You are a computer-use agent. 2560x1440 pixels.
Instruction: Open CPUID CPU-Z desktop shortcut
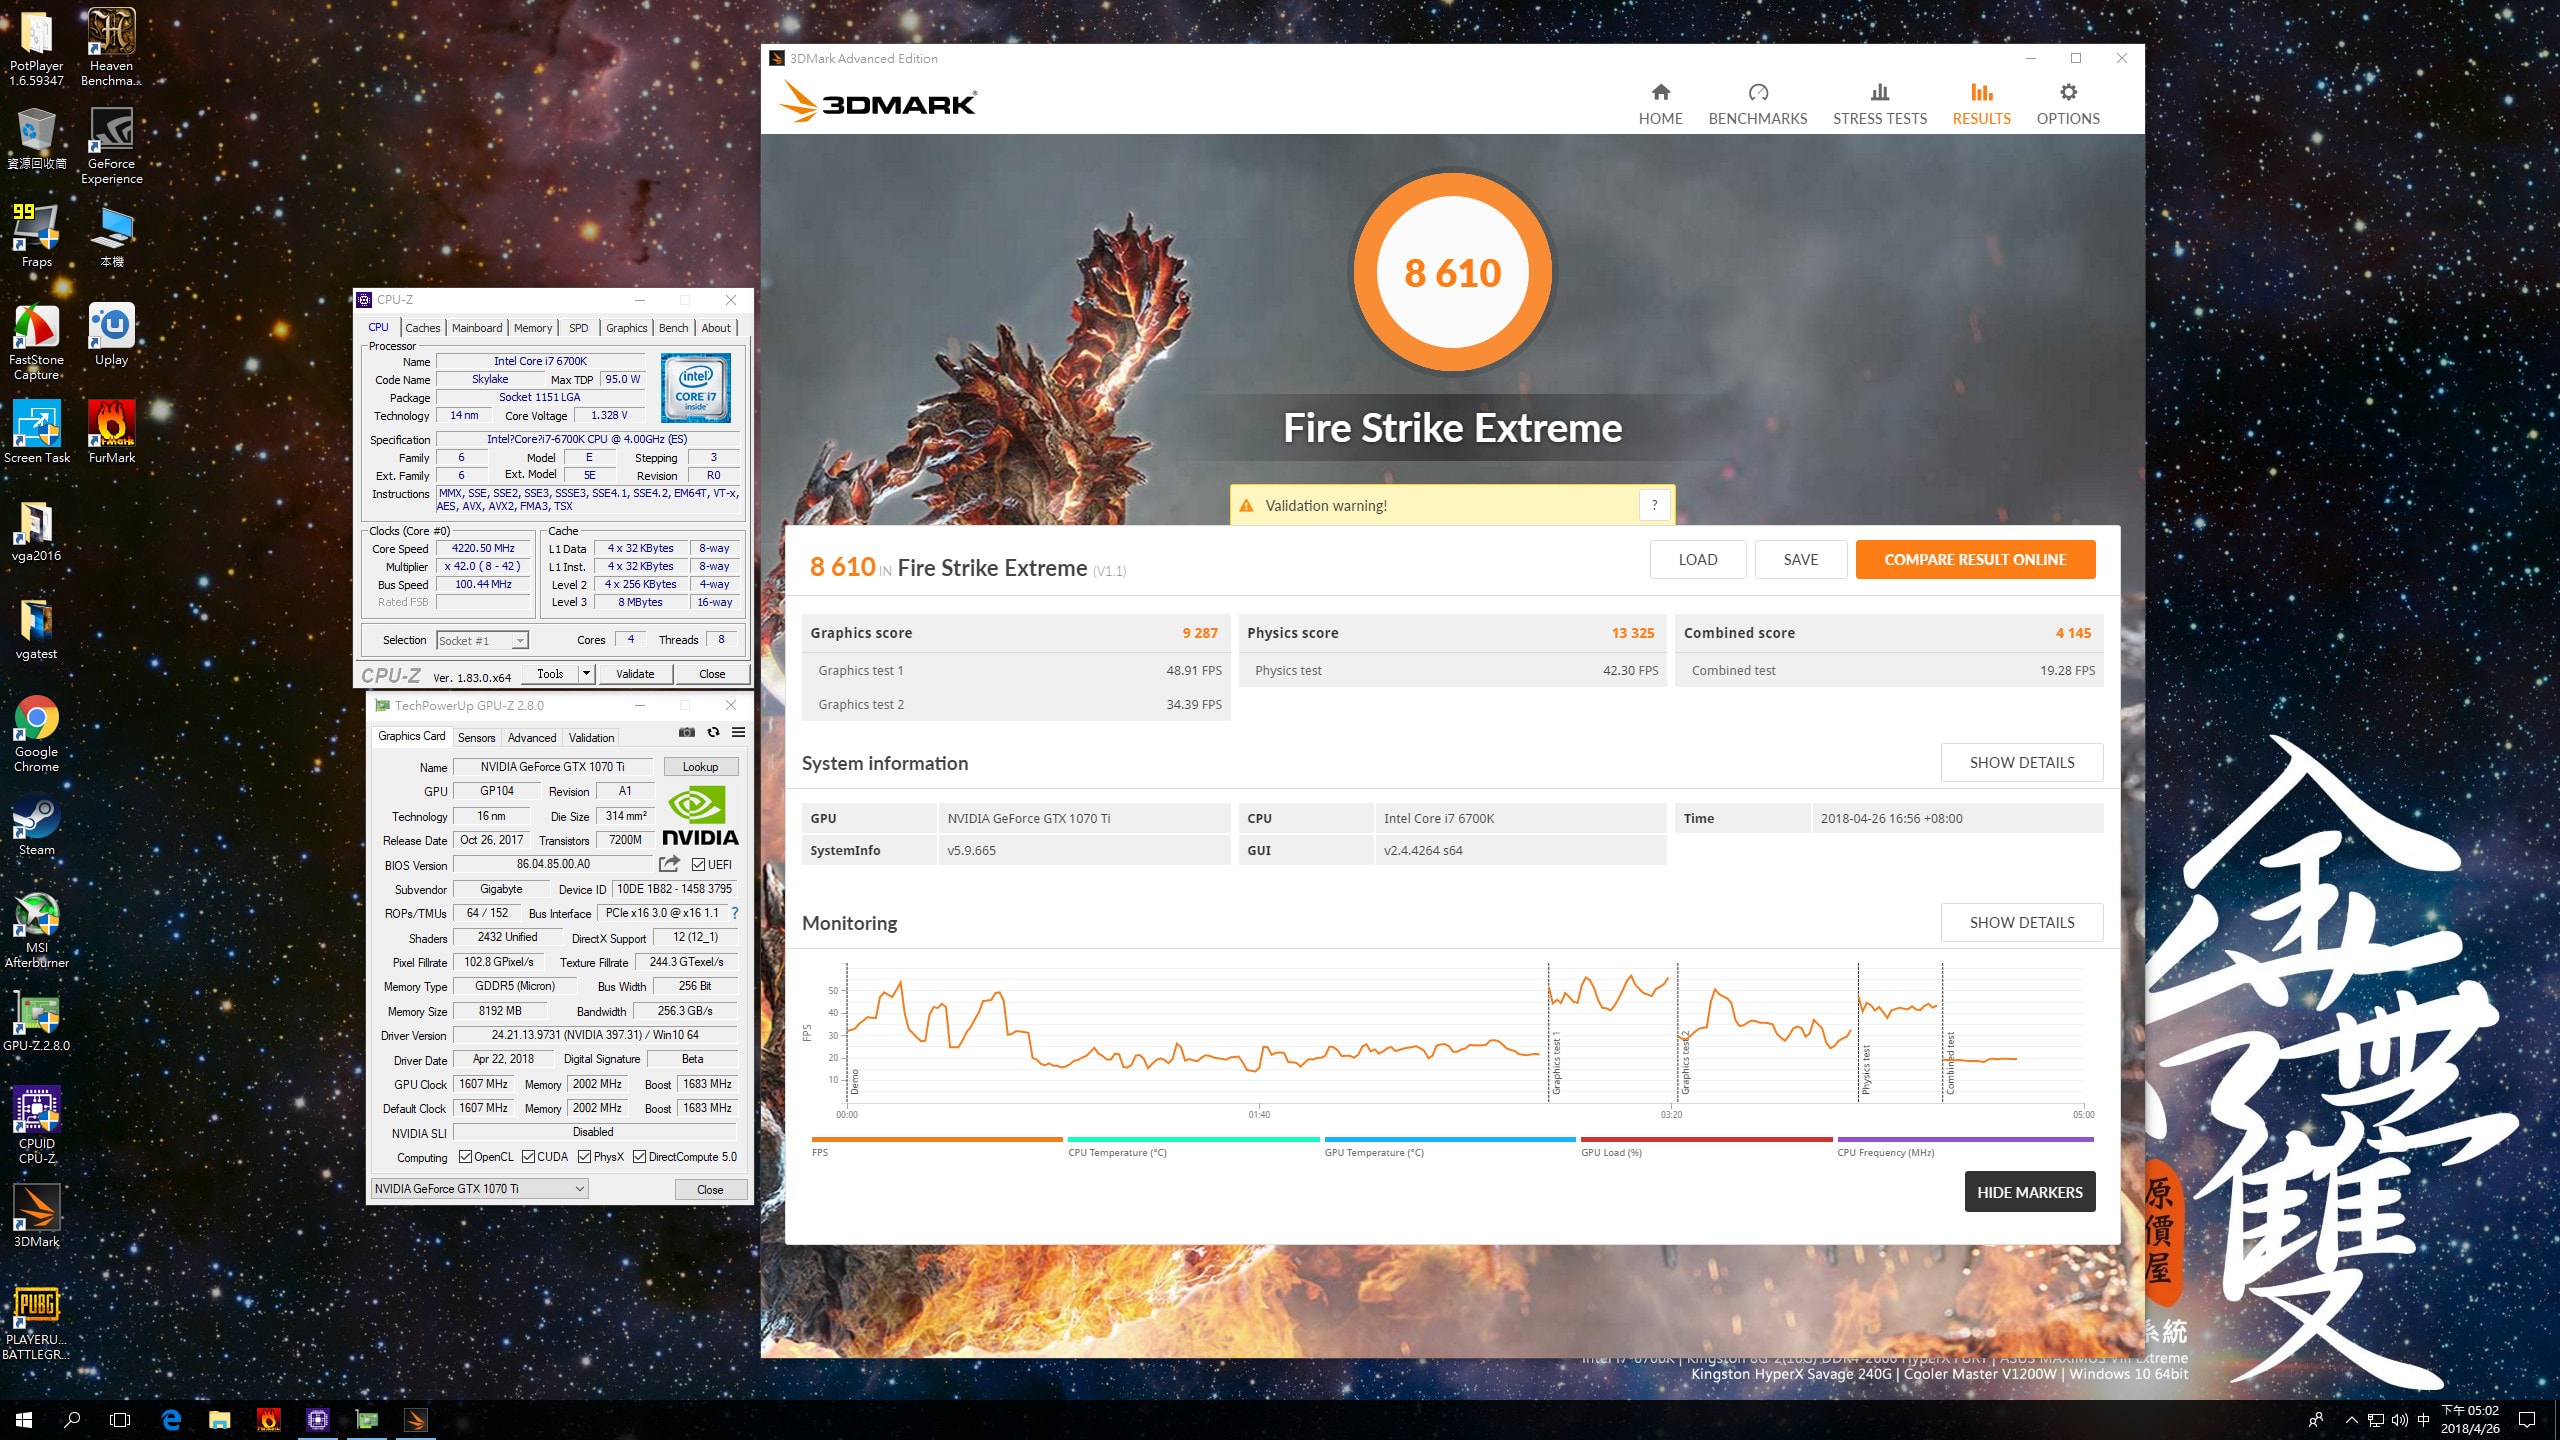click(37, 1126)
